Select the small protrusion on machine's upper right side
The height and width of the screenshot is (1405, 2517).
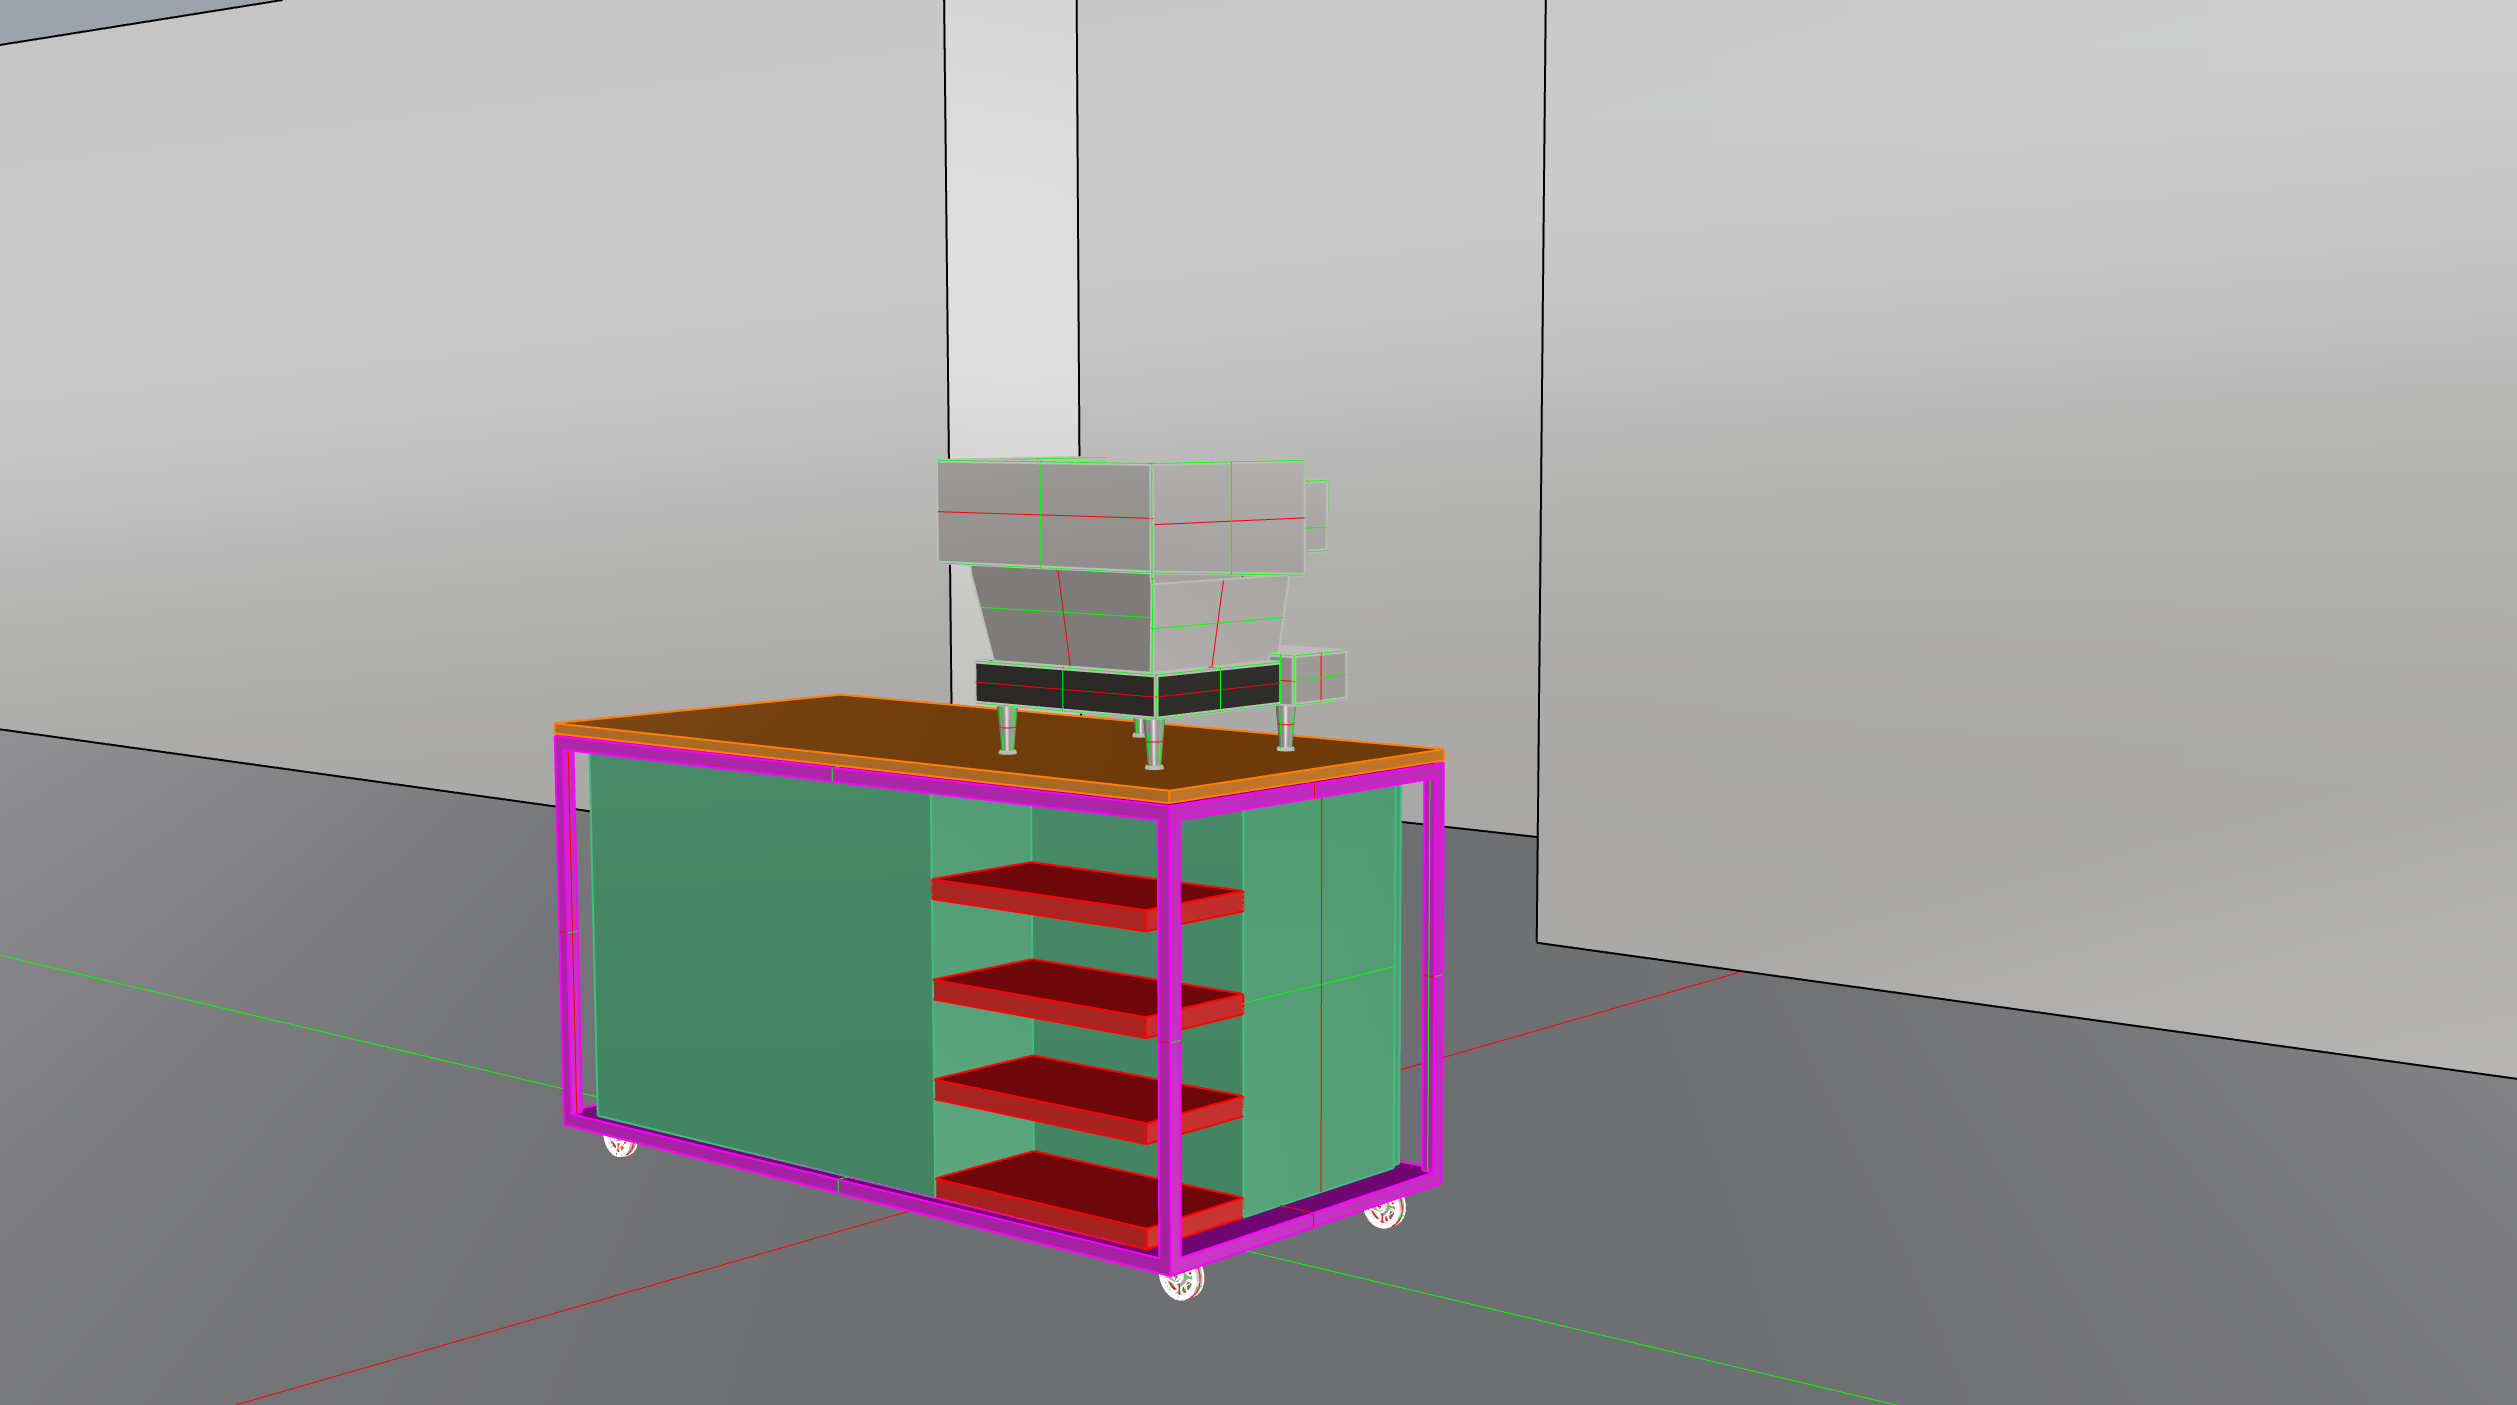pyautogui.click(x=1316, y=515)
